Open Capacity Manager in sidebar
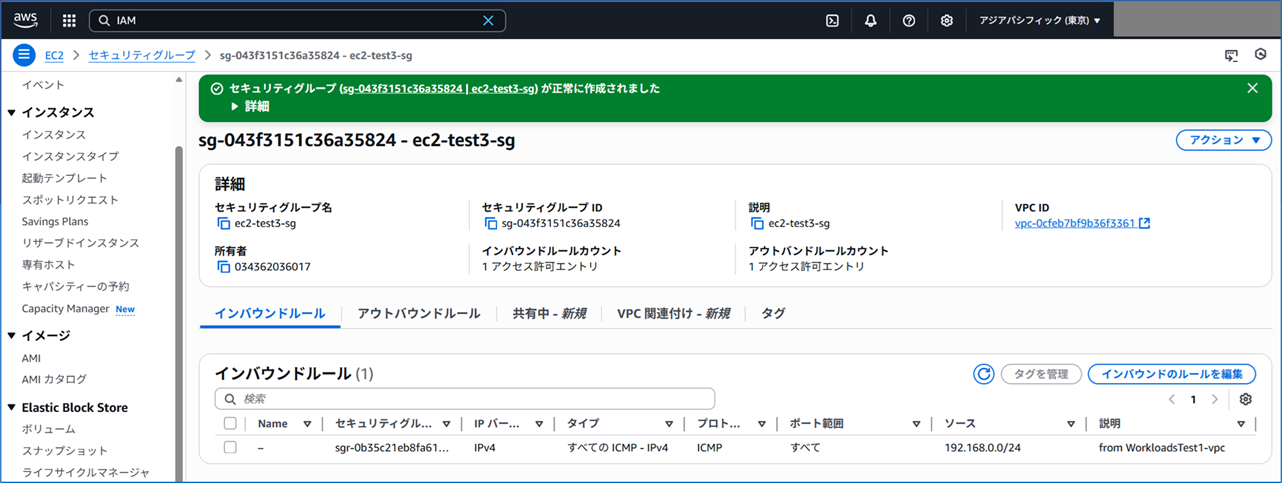The width and height of the screenshot is (1282, 483). (66, 309)
